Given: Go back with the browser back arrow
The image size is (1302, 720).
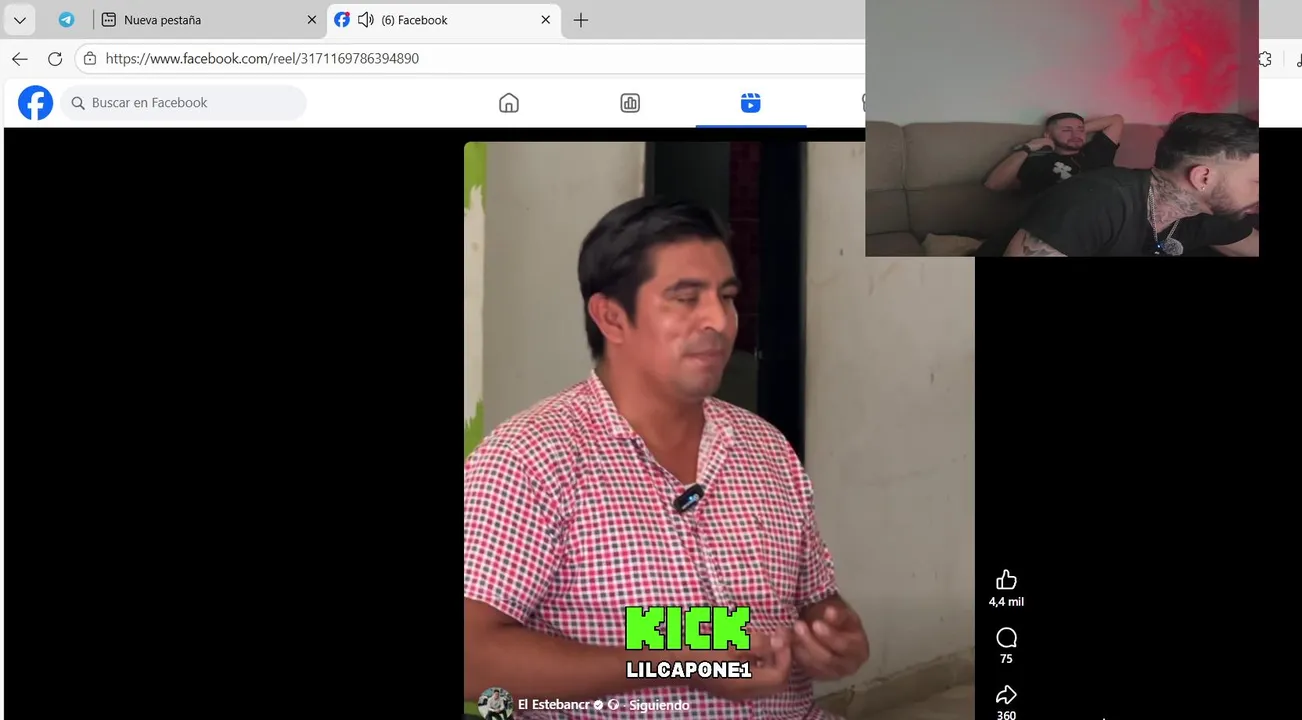Looking at the screenshot, I should pyautogui.click(x=20, y=59).
